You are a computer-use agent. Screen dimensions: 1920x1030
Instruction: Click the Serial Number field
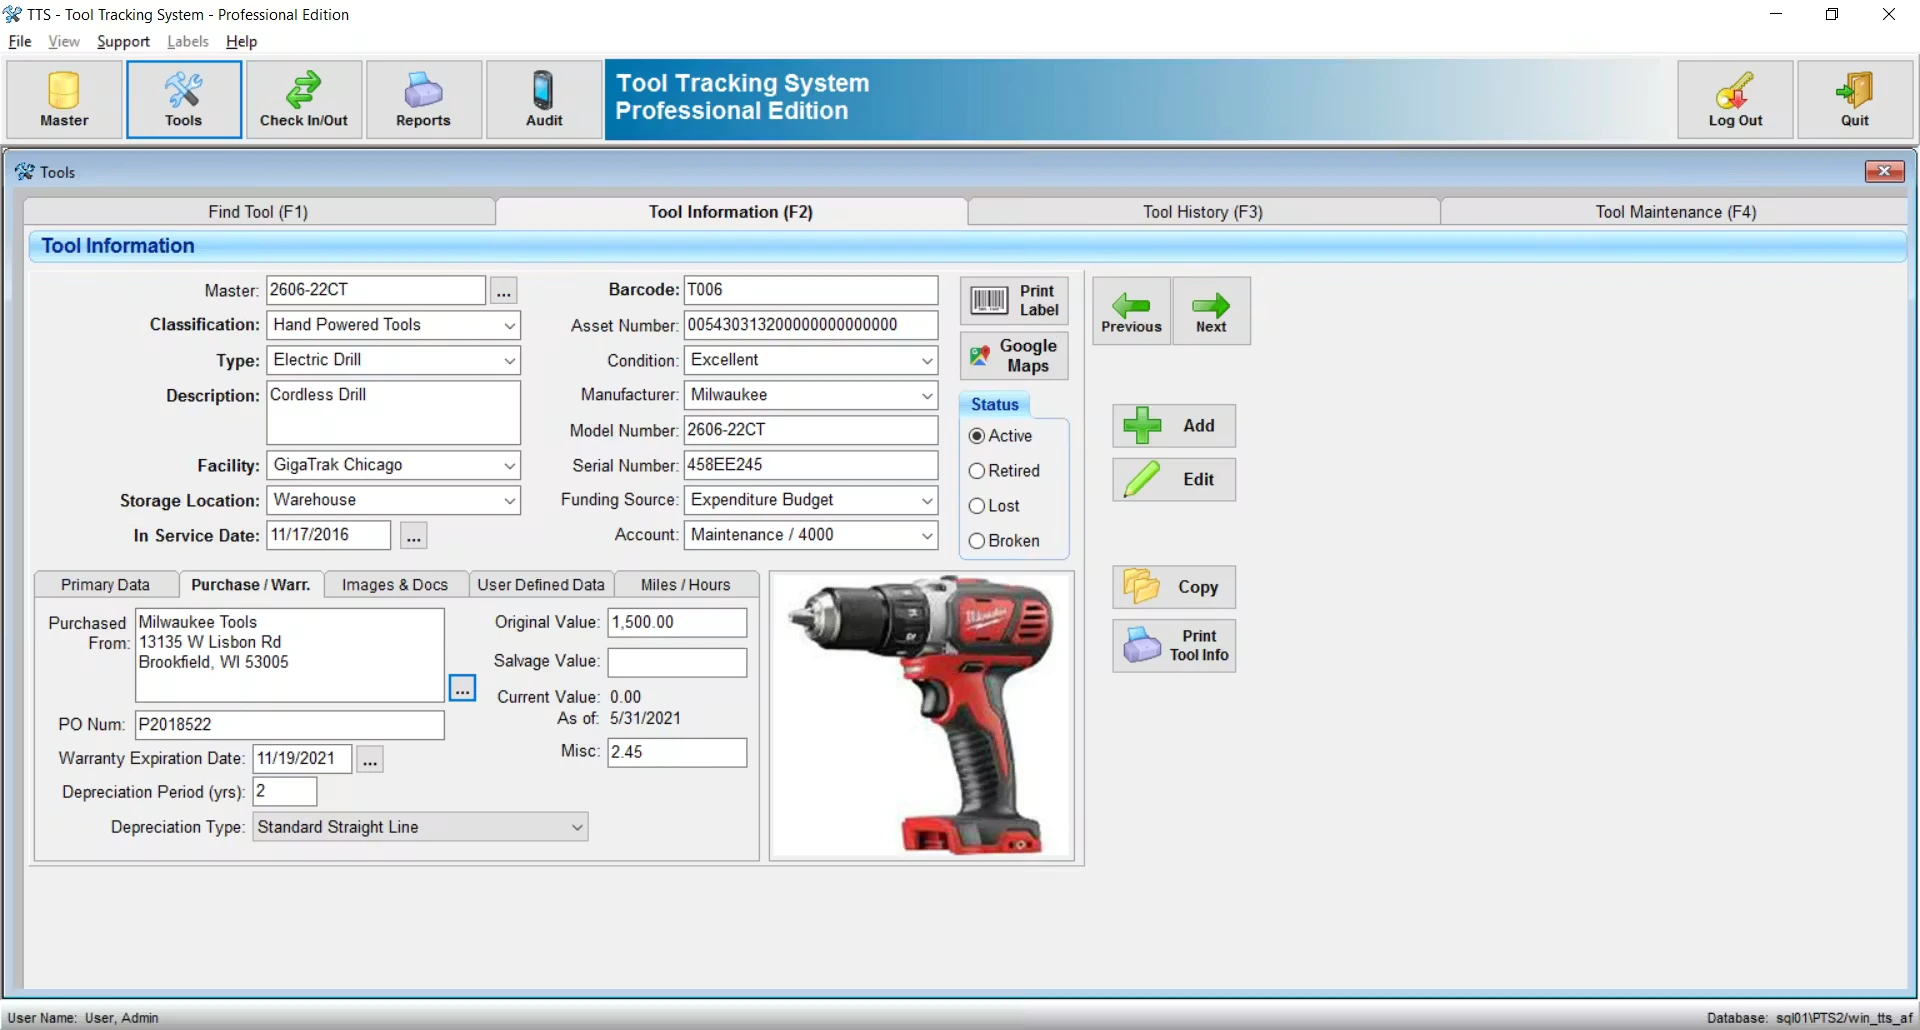811,465
